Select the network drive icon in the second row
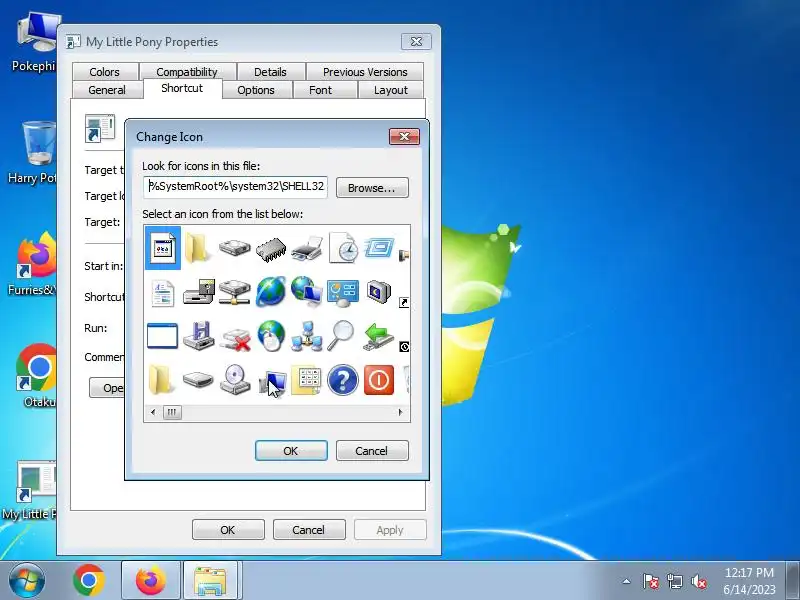Image resolution: width=800 pixels, height=600 pixels. [x=235, y=292]
